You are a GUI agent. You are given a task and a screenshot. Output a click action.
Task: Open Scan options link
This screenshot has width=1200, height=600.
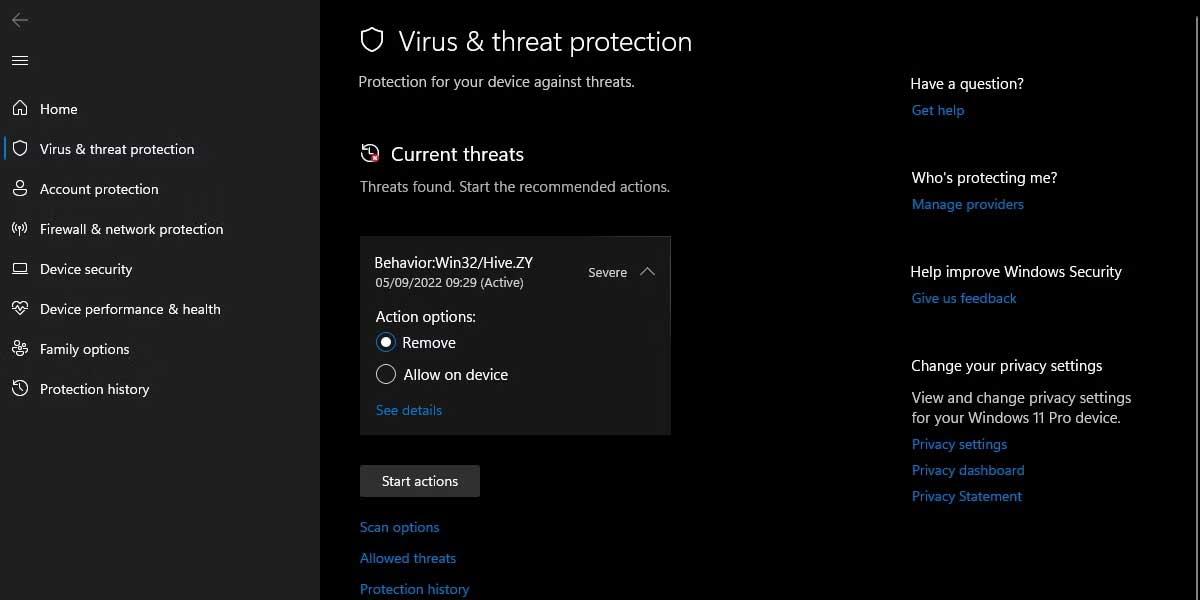point(399,527)
